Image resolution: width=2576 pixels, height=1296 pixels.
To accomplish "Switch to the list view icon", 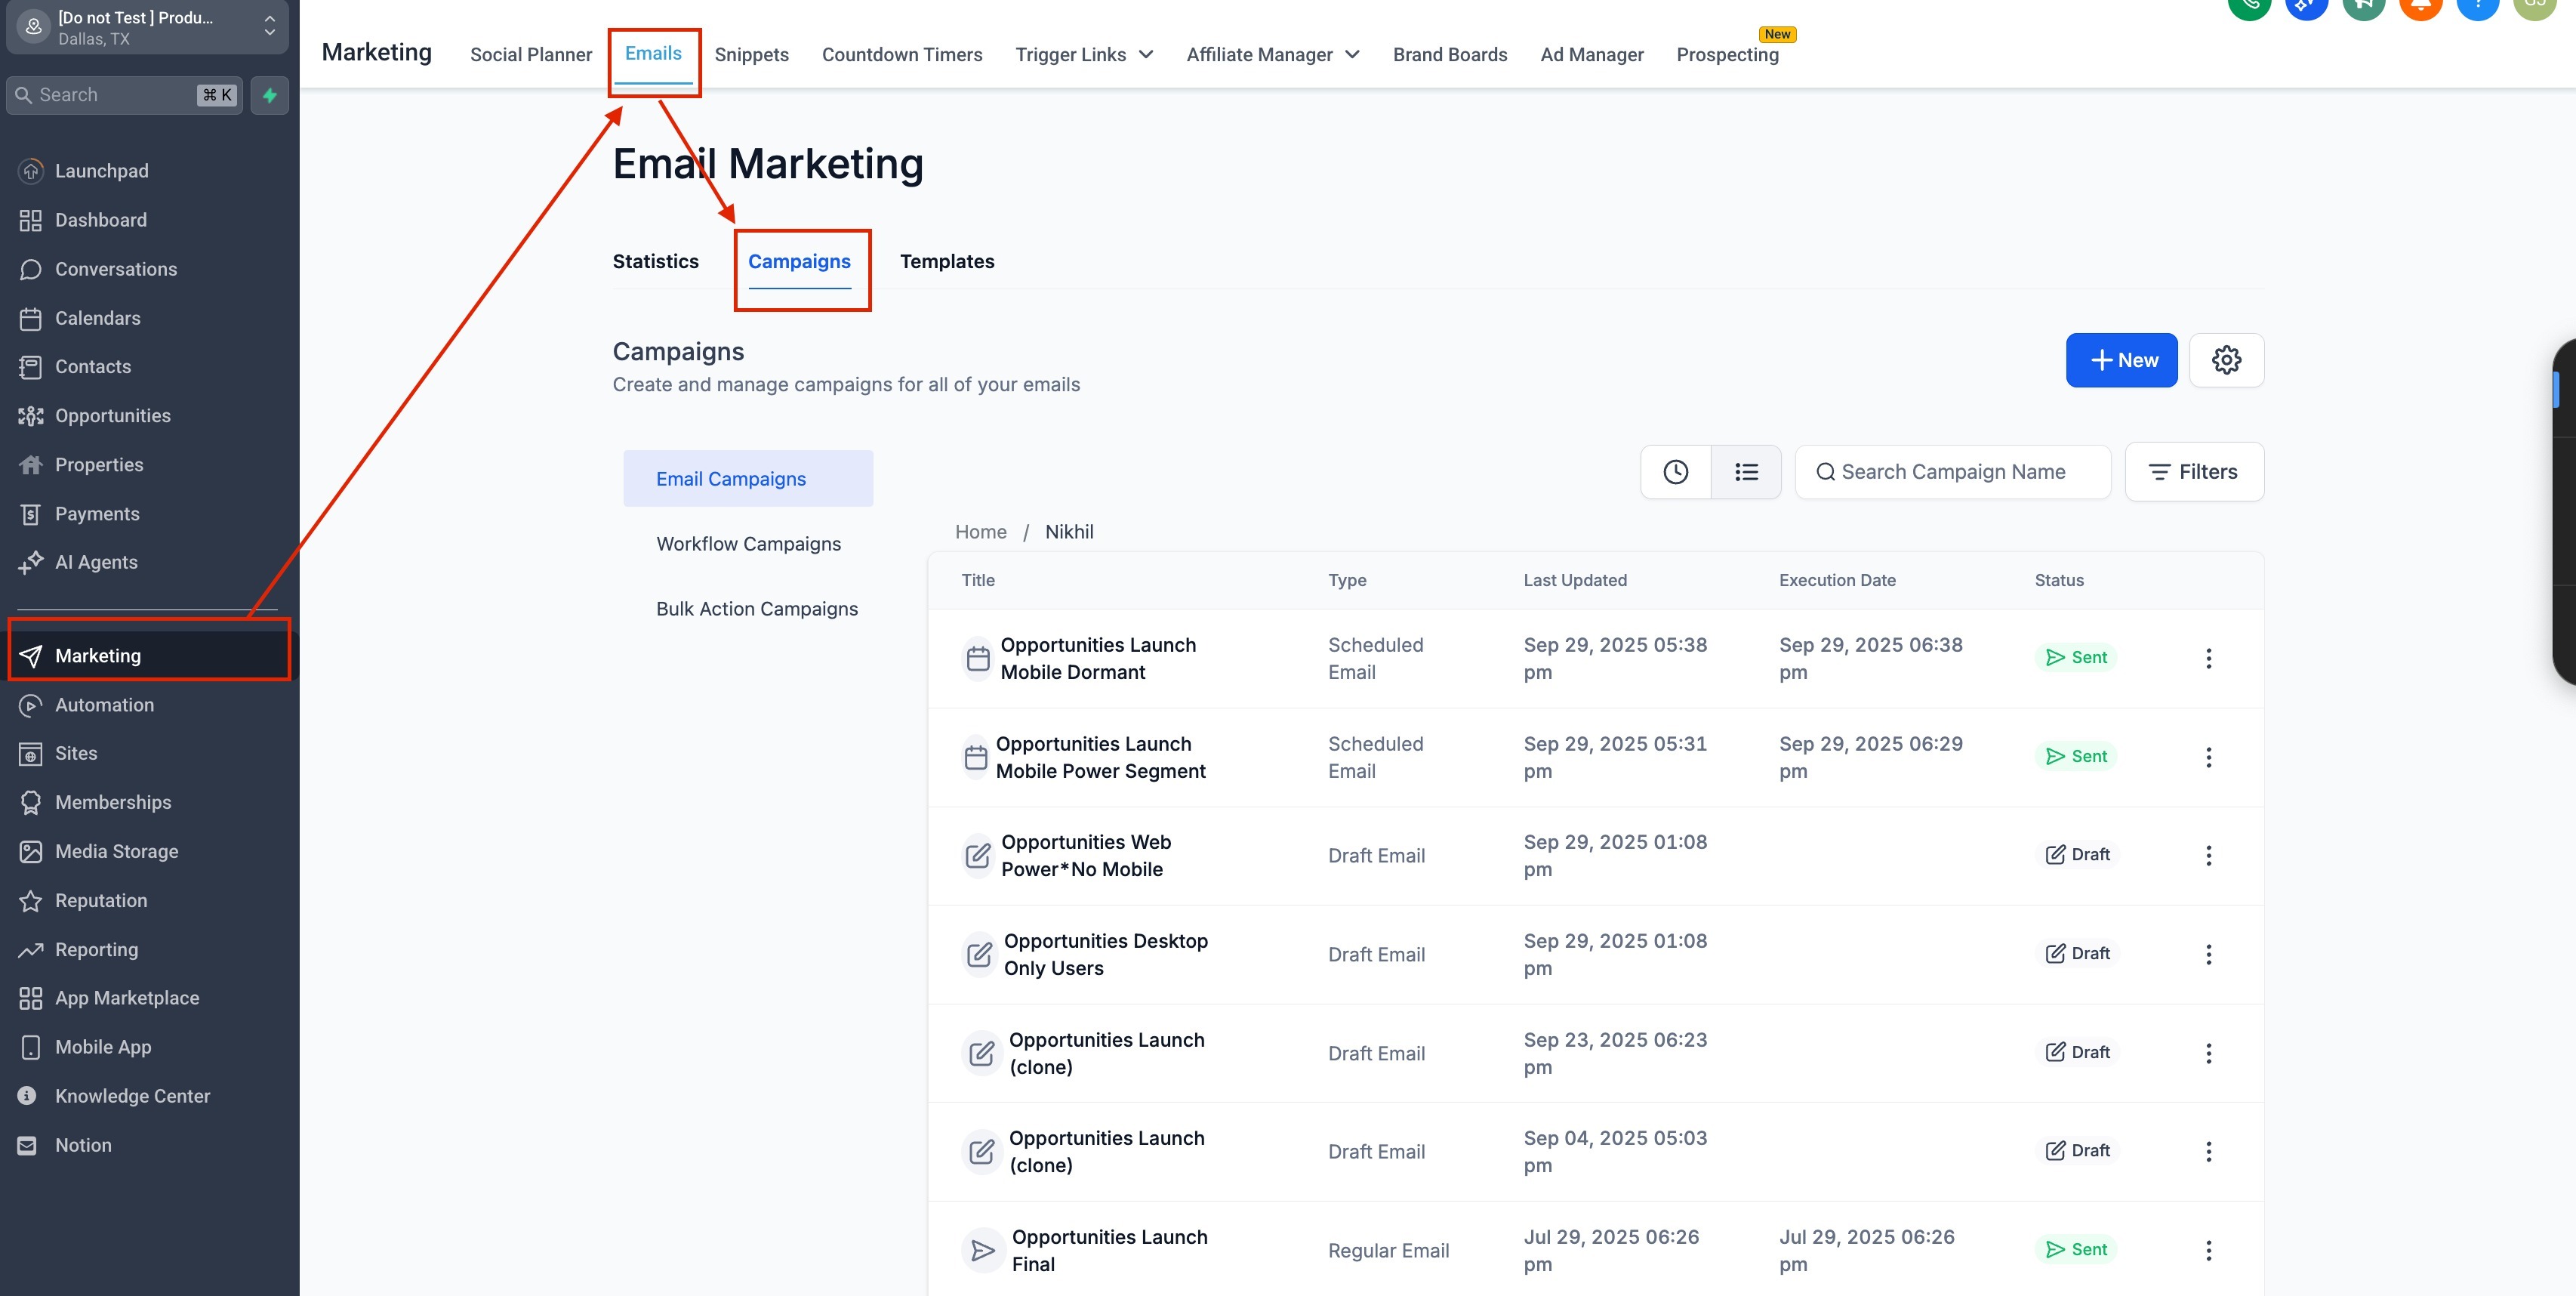I will pyautogui.click(x=1746, y=472).
